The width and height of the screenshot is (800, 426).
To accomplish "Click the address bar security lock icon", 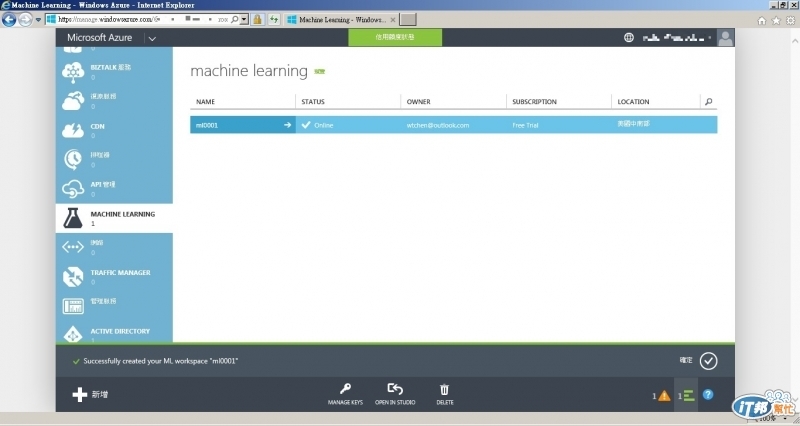I will [257, 19].
